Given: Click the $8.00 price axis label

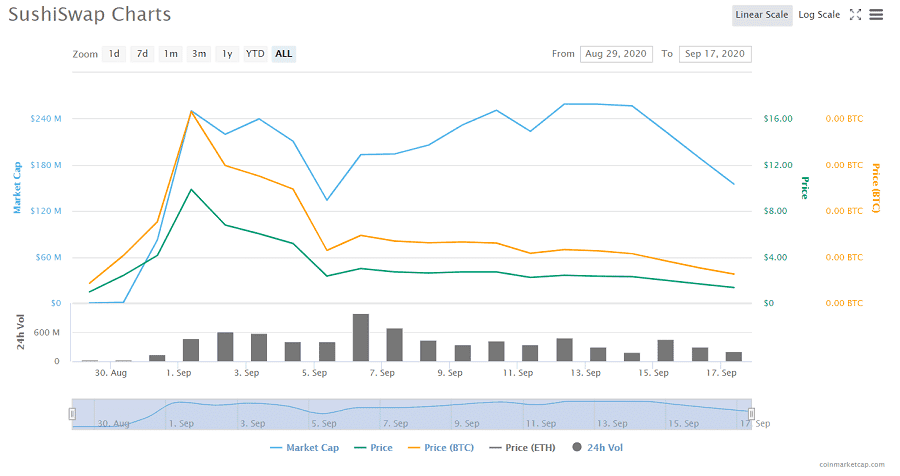Looking at the screenshot, I should [x=775, y=211].
